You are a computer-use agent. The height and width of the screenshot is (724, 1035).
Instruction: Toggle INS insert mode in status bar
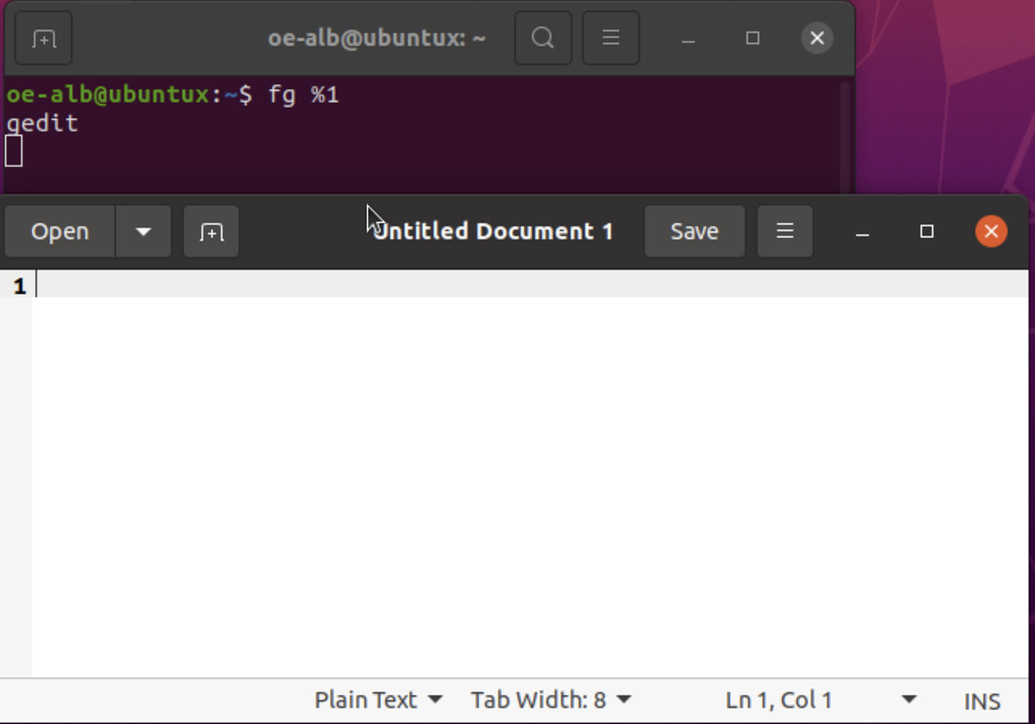pyautogui.click(x=981, y=701)
